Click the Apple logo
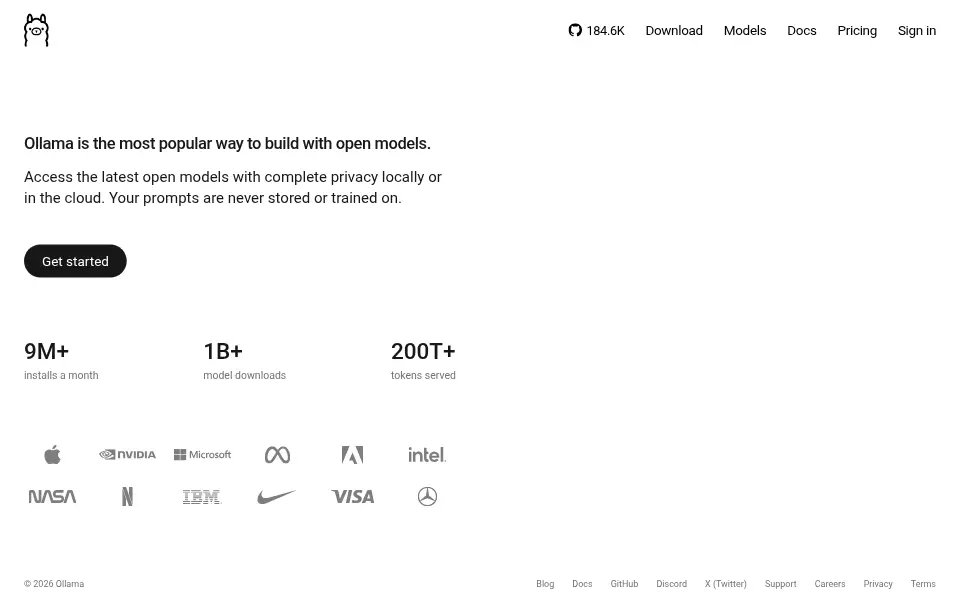The height and width of the screenshot is (600, 960). pyautogui.click(x=53, y=455)
